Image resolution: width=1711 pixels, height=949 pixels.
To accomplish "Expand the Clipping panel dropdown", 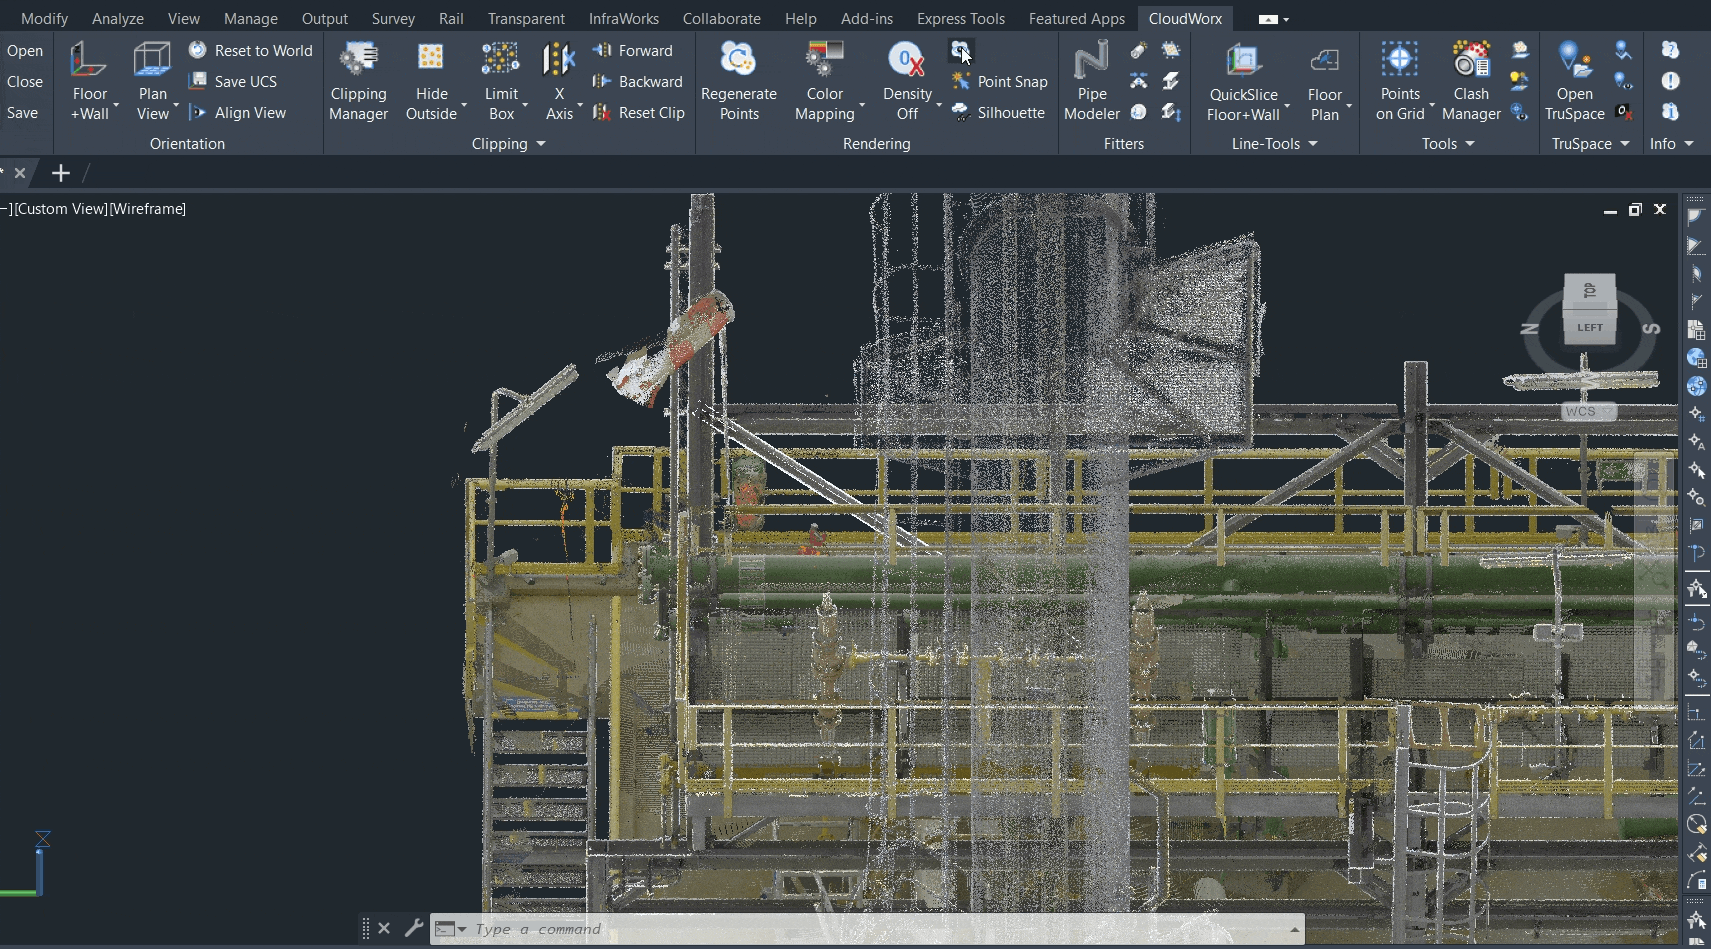I will [541, 144].
